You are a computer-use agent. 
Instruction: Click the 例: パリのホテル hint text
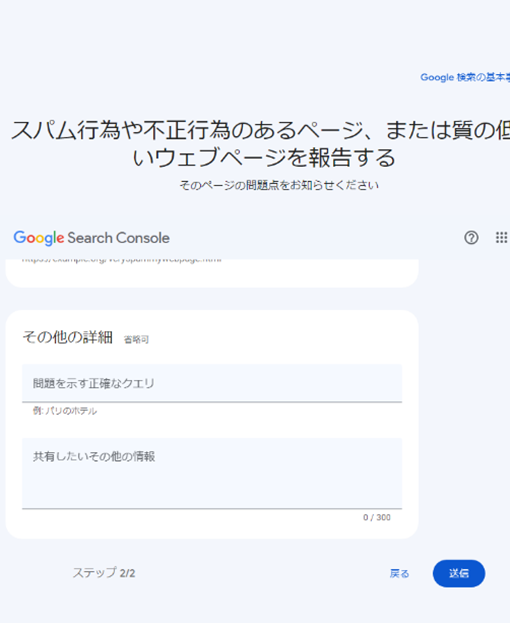tap(65, 411)
